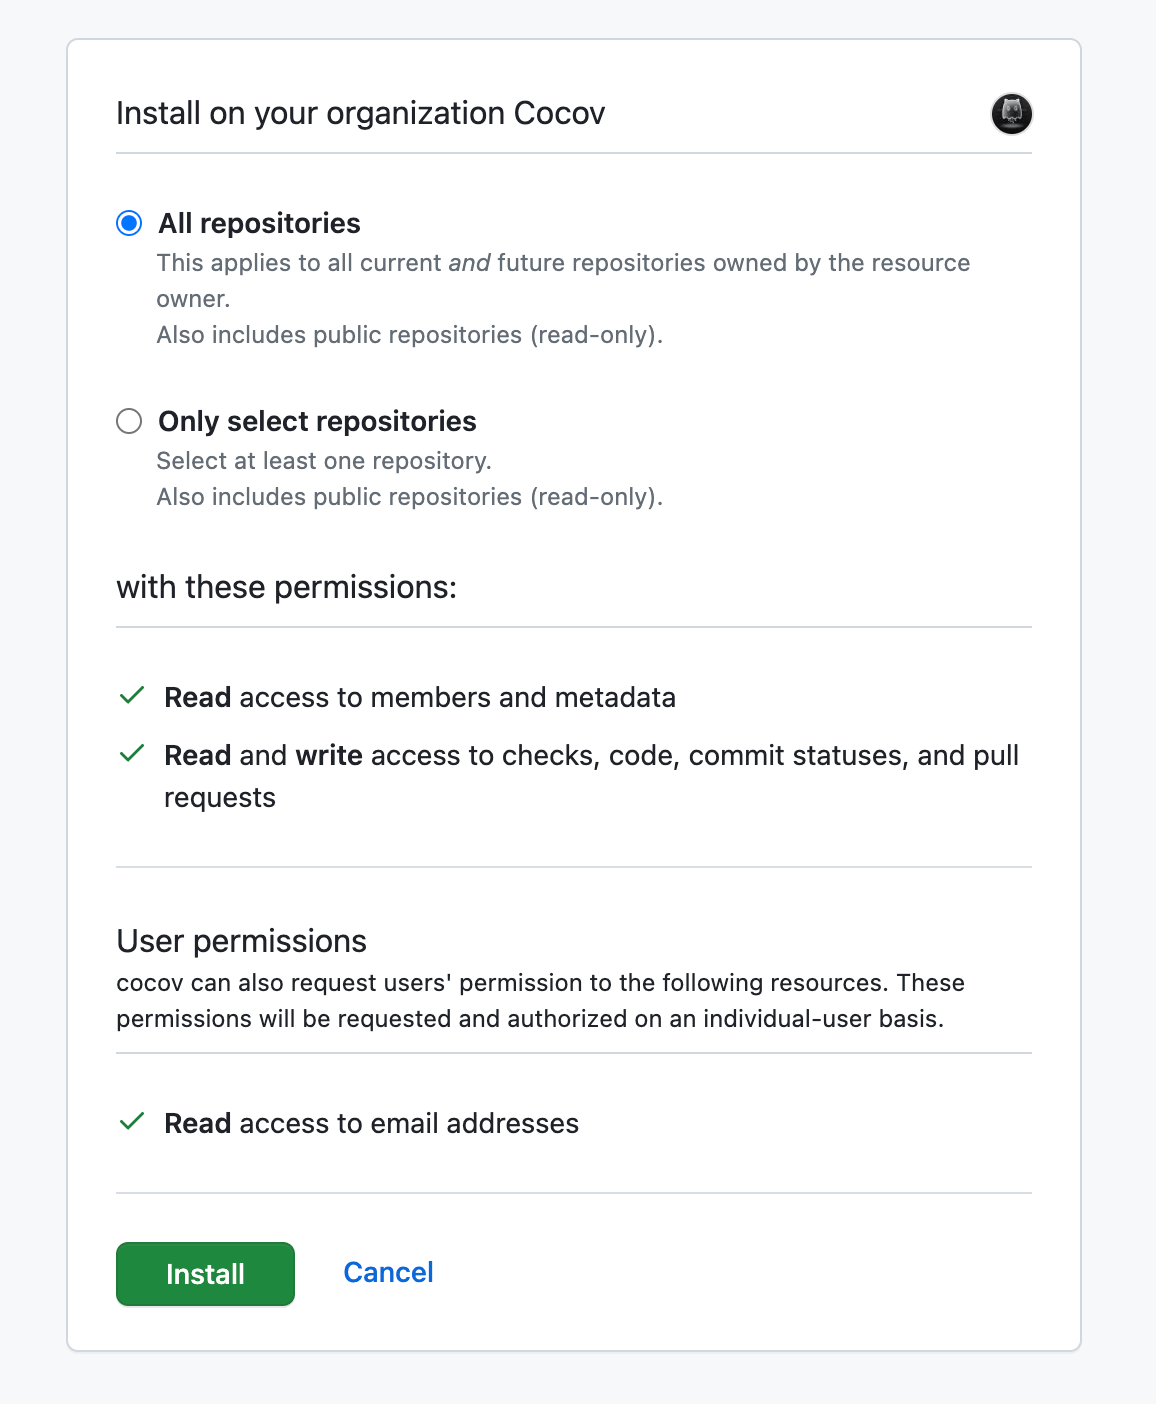Screen dimensions: 1156x1404
Task: Click the green Install button
Action: pyautogui.click(x=205, y=1274)
